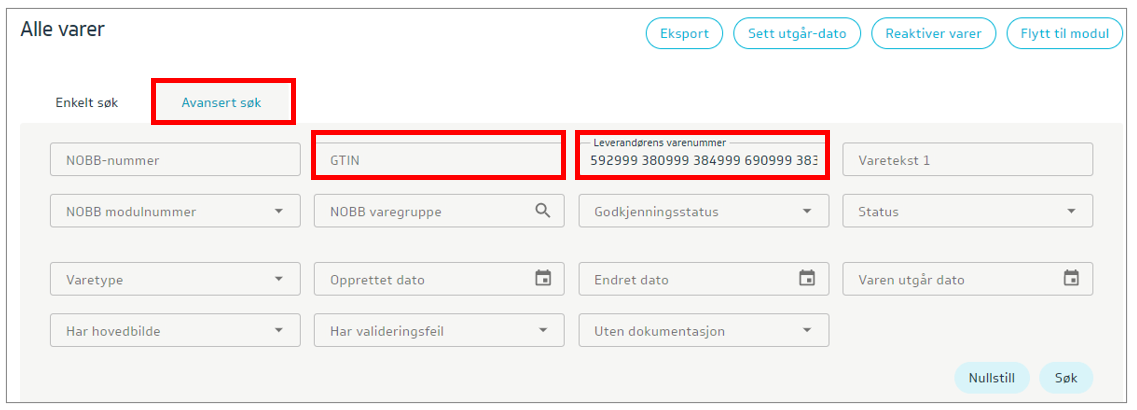Switch to the Enkelt søk tab
This screenshot has width=1137, height=410.
pyautogui.click(x=87, y=102)
